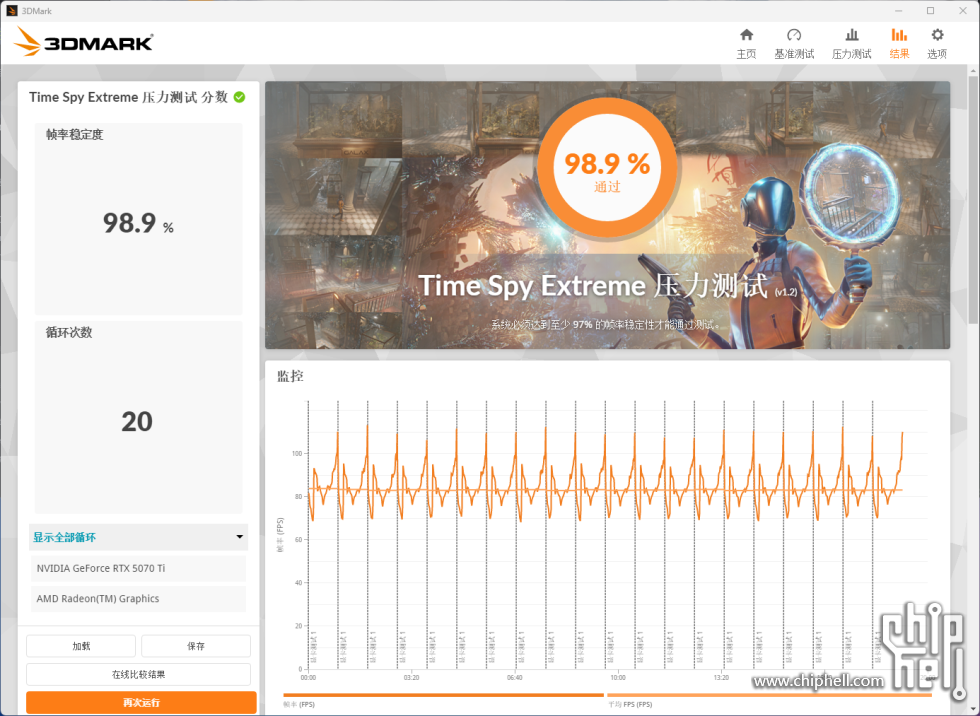Open the 显示全部循环 loop selection dropdown
The image size is (980, 716).
tap(138, 537)
